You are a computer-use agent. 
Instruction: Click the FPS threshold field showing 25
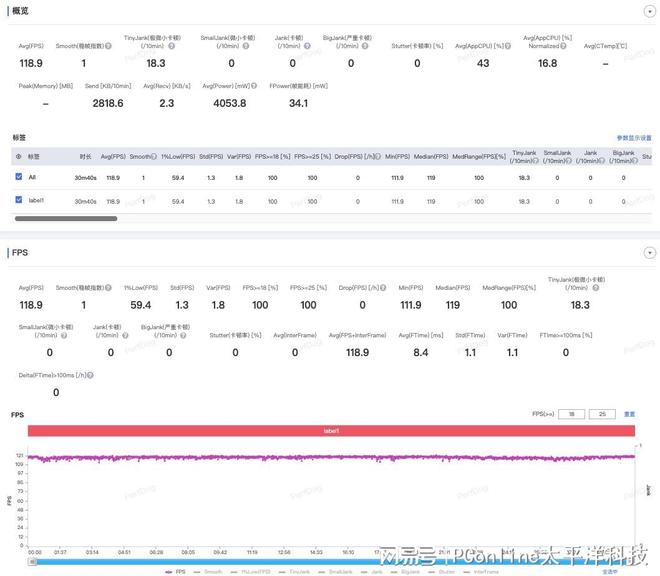point(602,414)
